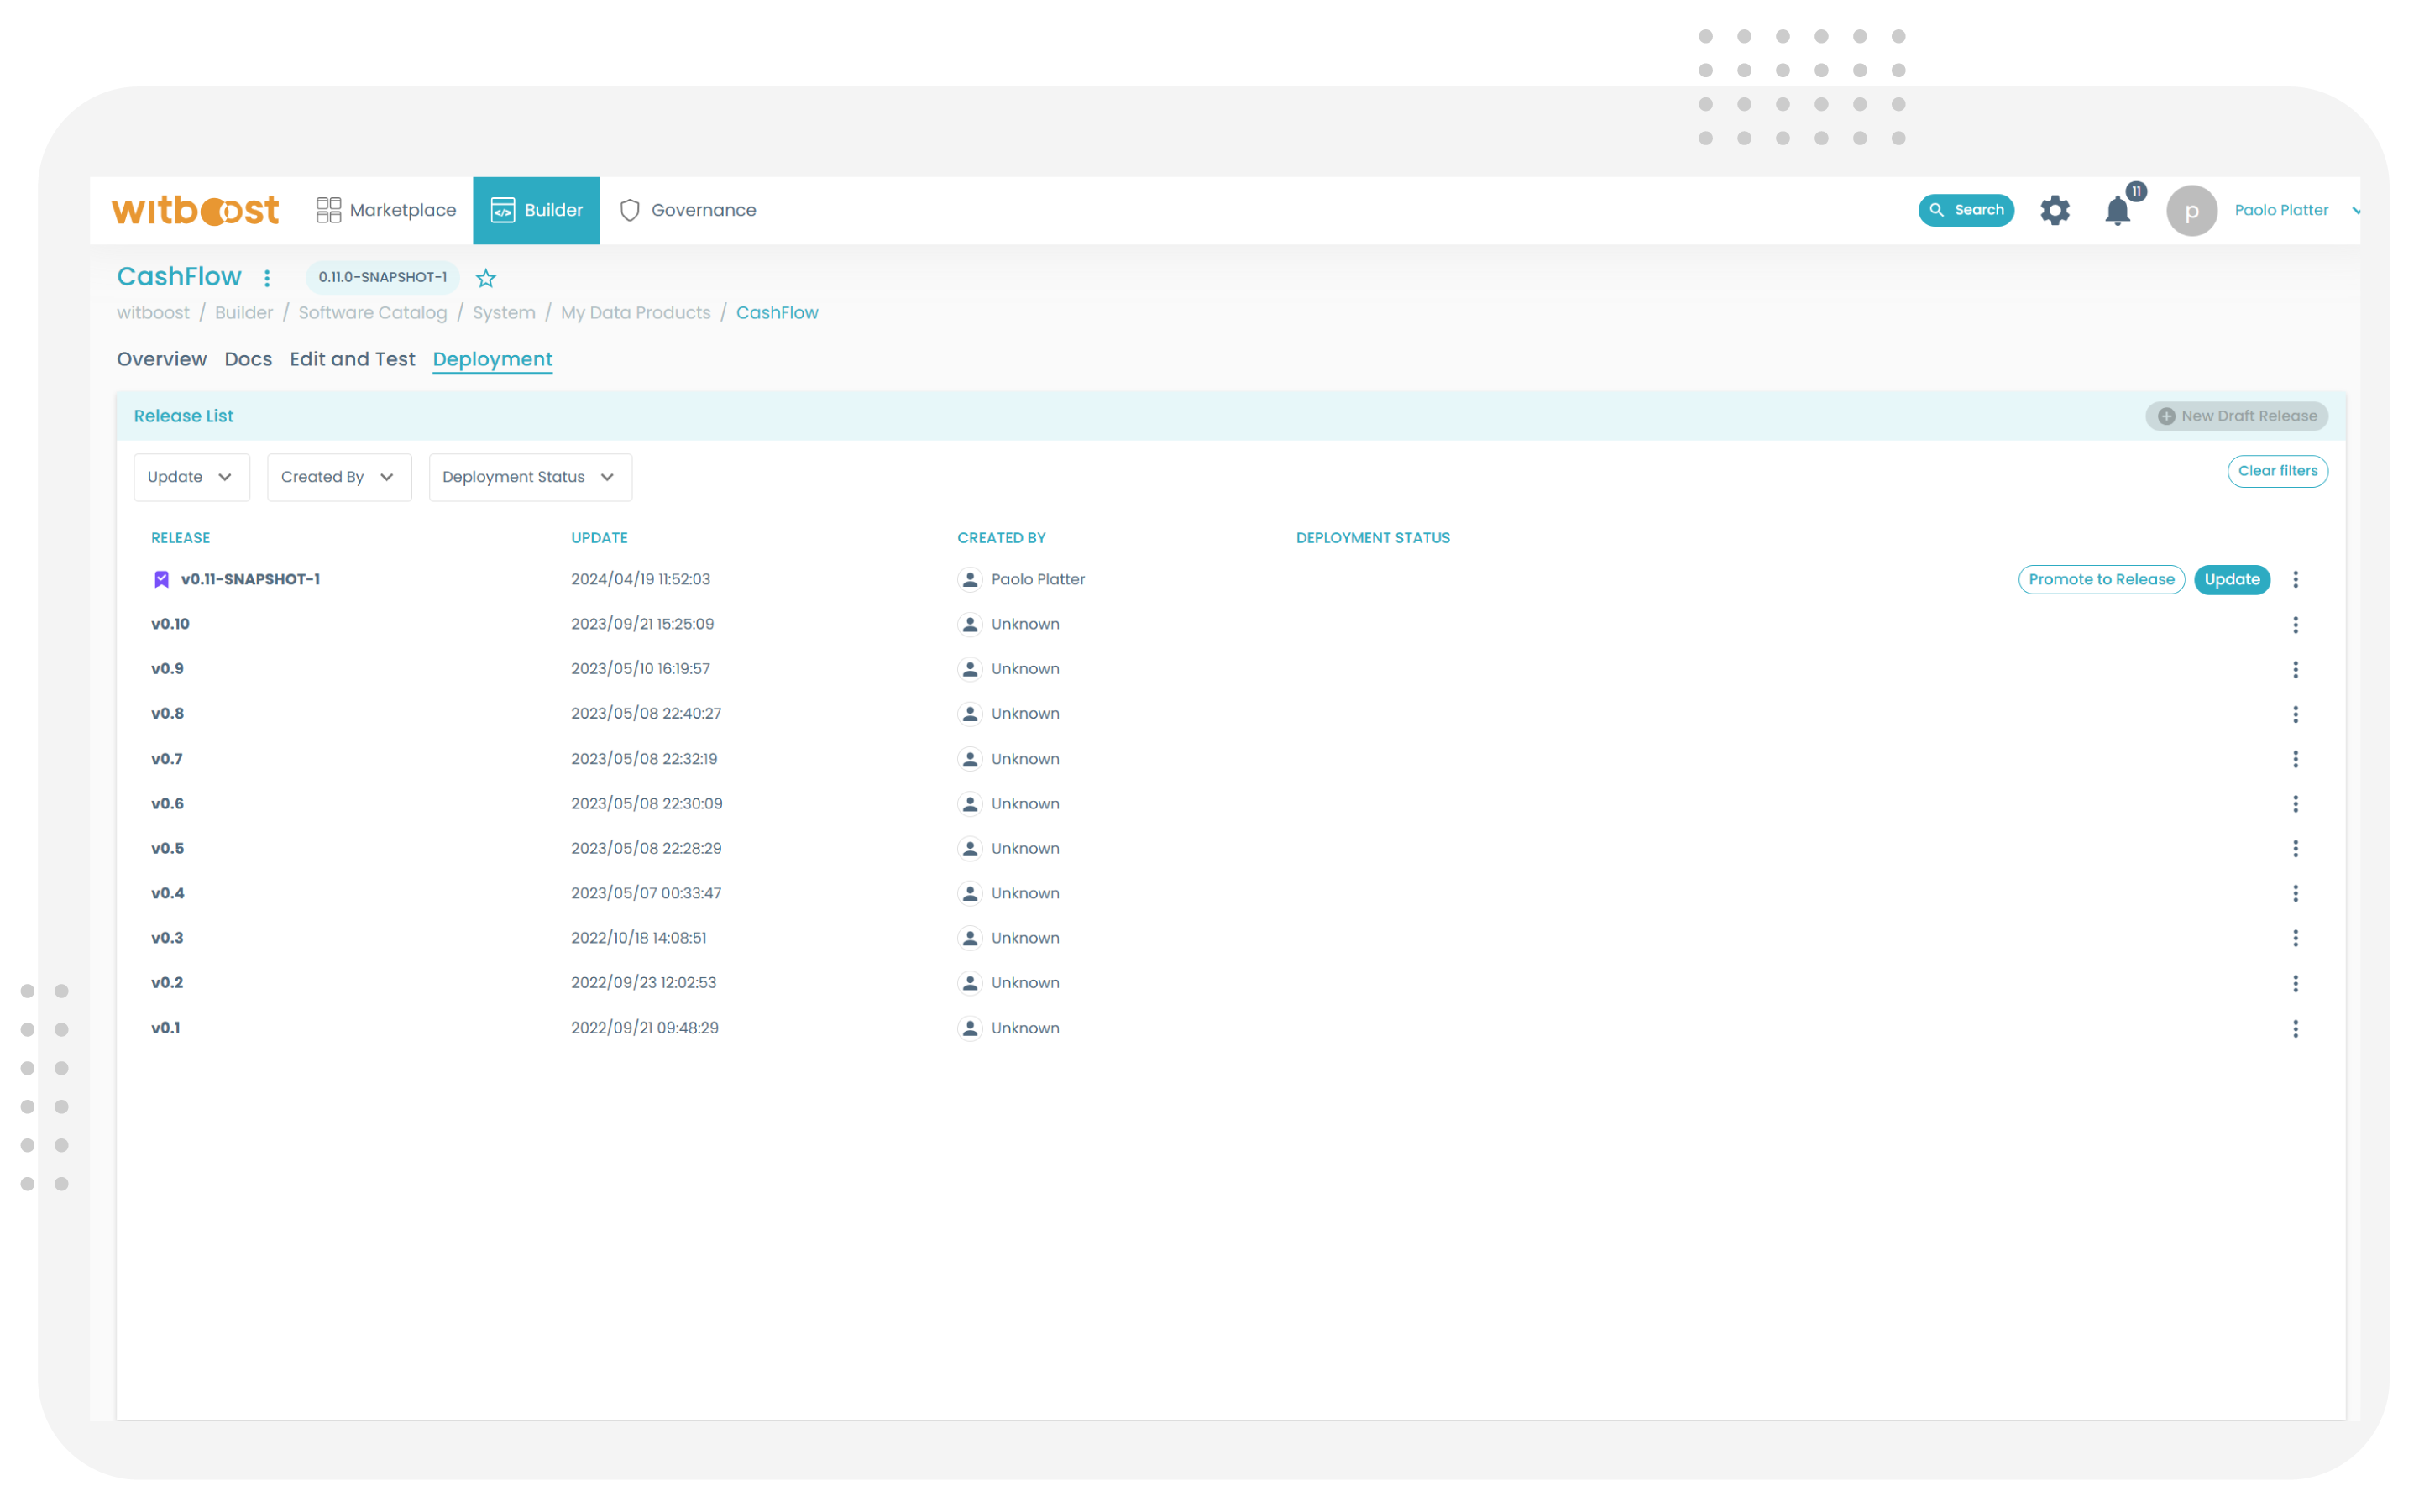This screenshot has height=1512, width=2419.
Task: Clear all active filters
Action: coord(2277,471)
